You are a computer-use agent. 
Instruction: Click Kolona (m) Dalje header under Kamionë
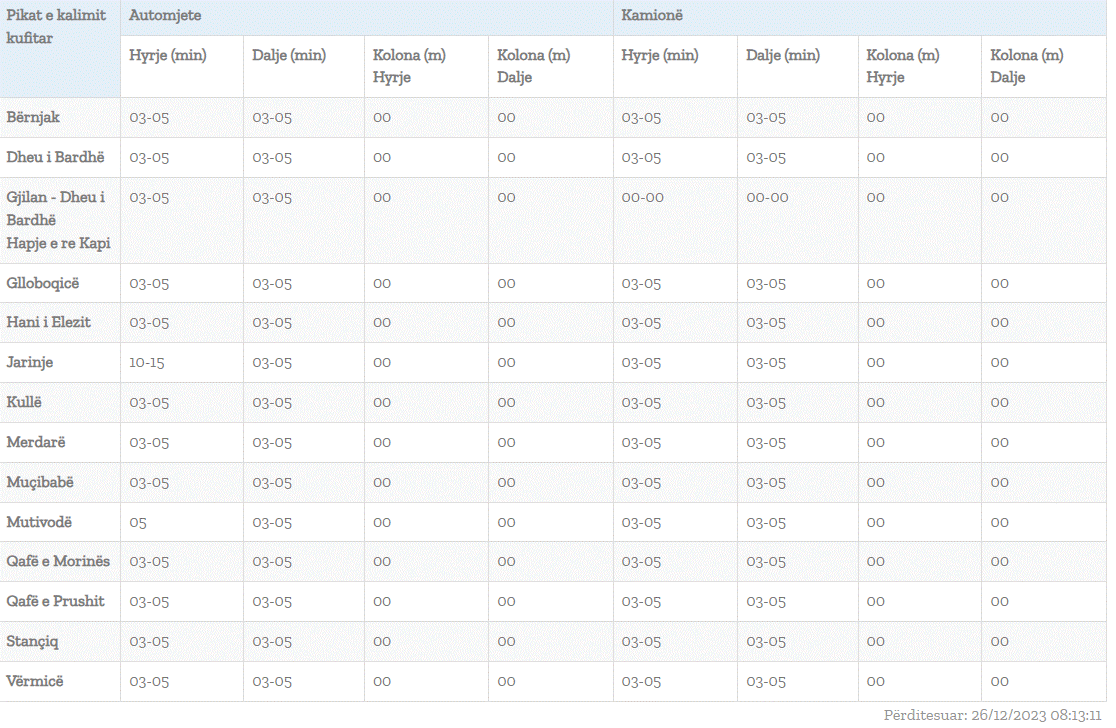click(x=1026, y=66)
